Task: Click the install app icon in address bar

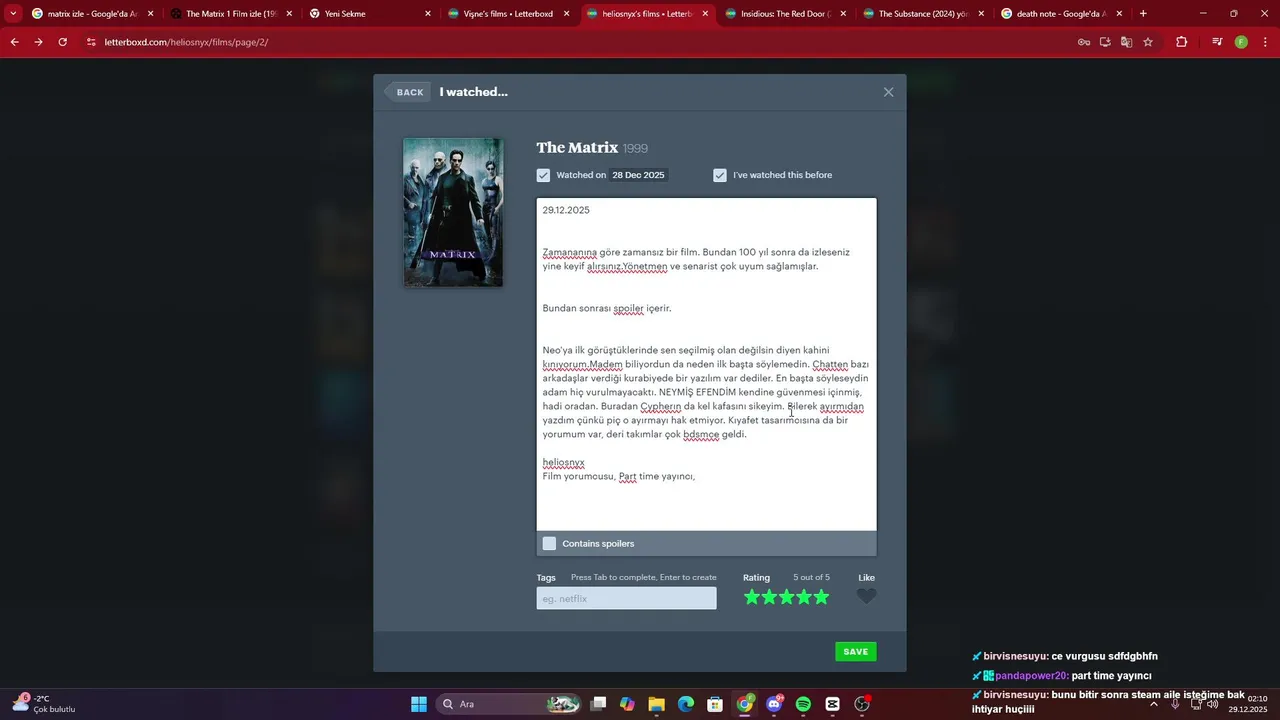Action: coord(1105,42)
